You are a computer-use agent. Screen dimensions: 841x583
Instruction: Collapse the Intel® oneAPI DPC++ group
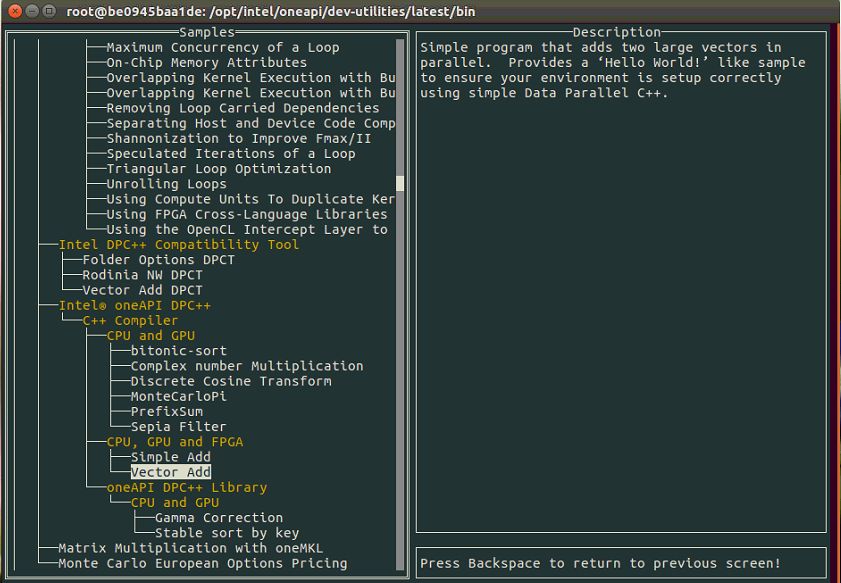(135, 306)
